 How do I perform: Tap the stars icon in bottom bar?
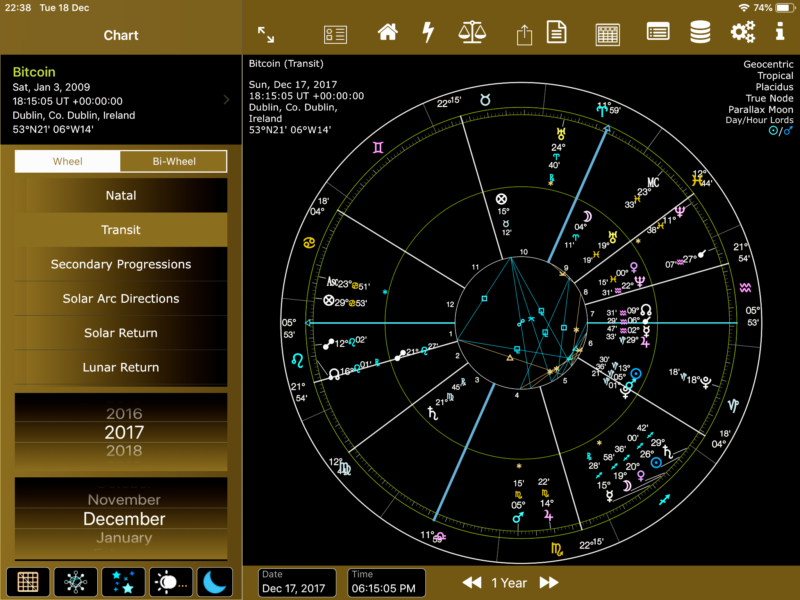tap(121, 581)
